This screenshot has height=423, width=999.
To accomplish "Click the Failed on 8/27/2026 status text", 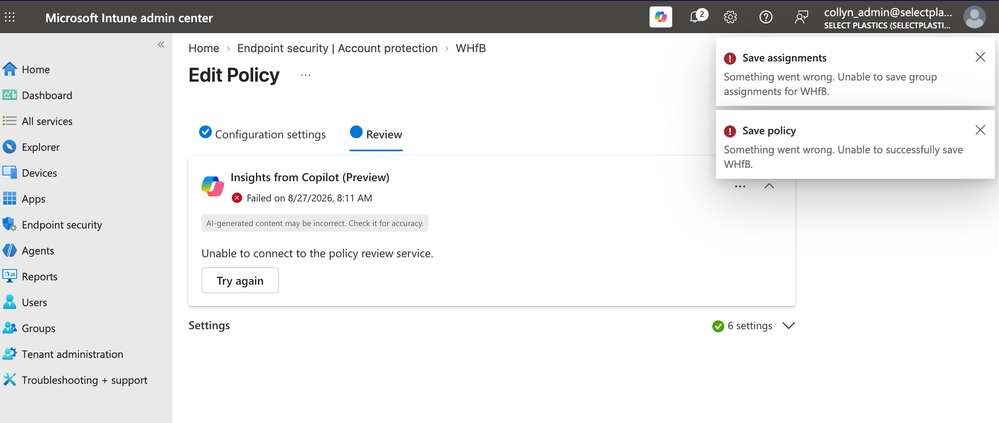I will [x=310, y=198].
